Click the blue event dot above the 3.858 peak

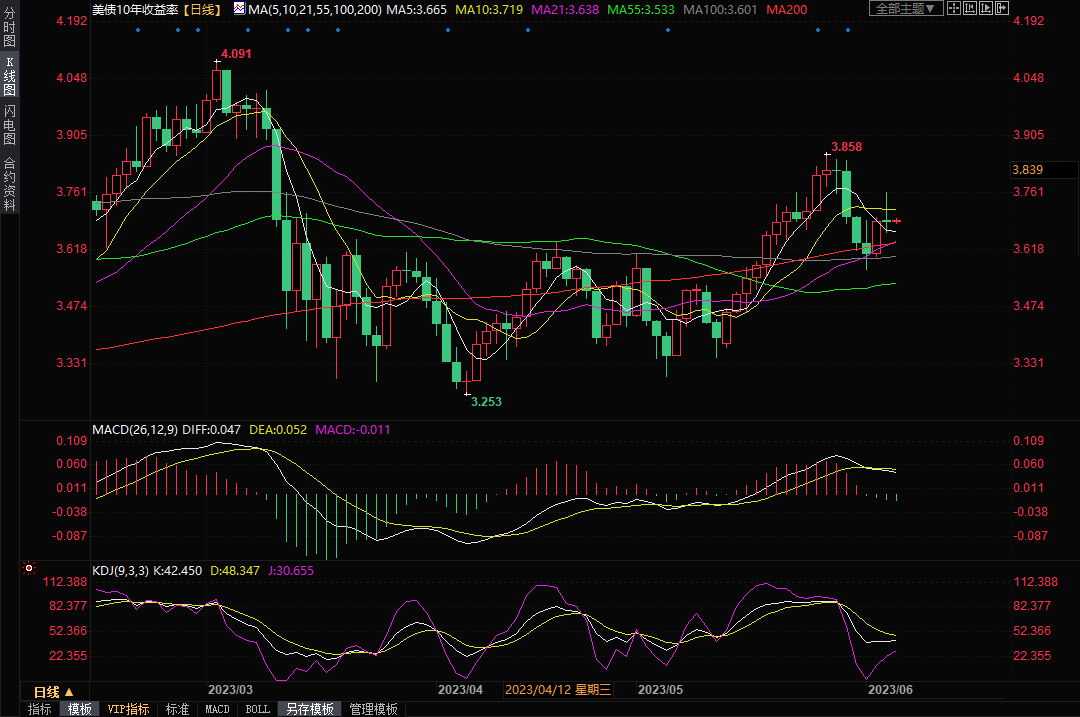(818, 29)
